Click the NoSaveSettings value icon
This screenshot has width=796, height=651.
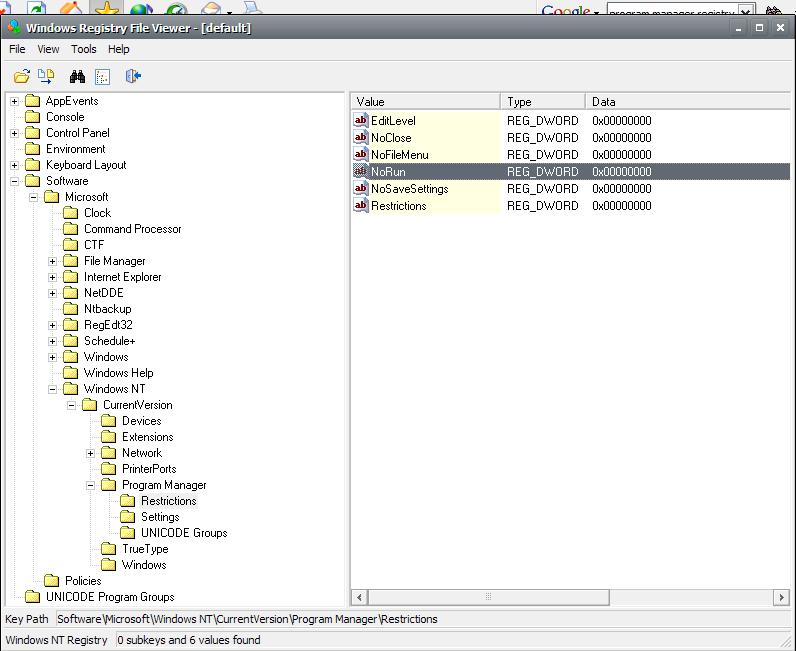tap(360, 188)
